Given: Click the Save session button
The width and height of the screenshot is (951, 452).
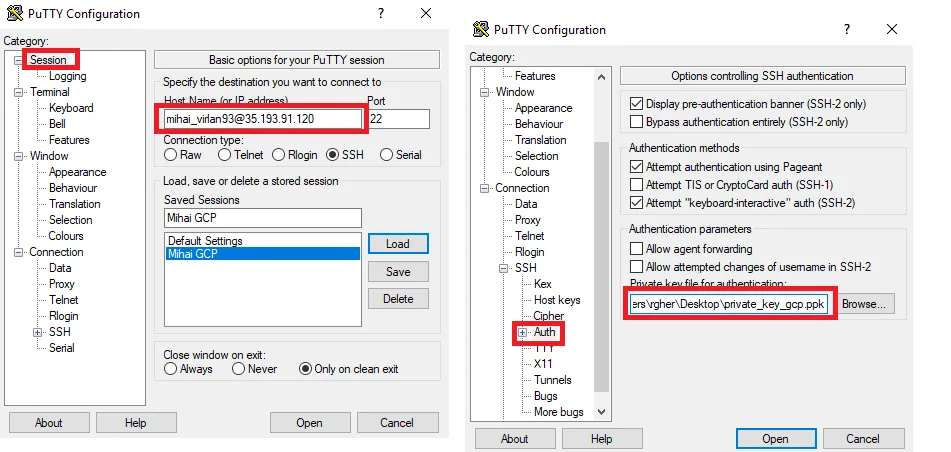Looking at the screenshot, I should (x=398, y=272).
